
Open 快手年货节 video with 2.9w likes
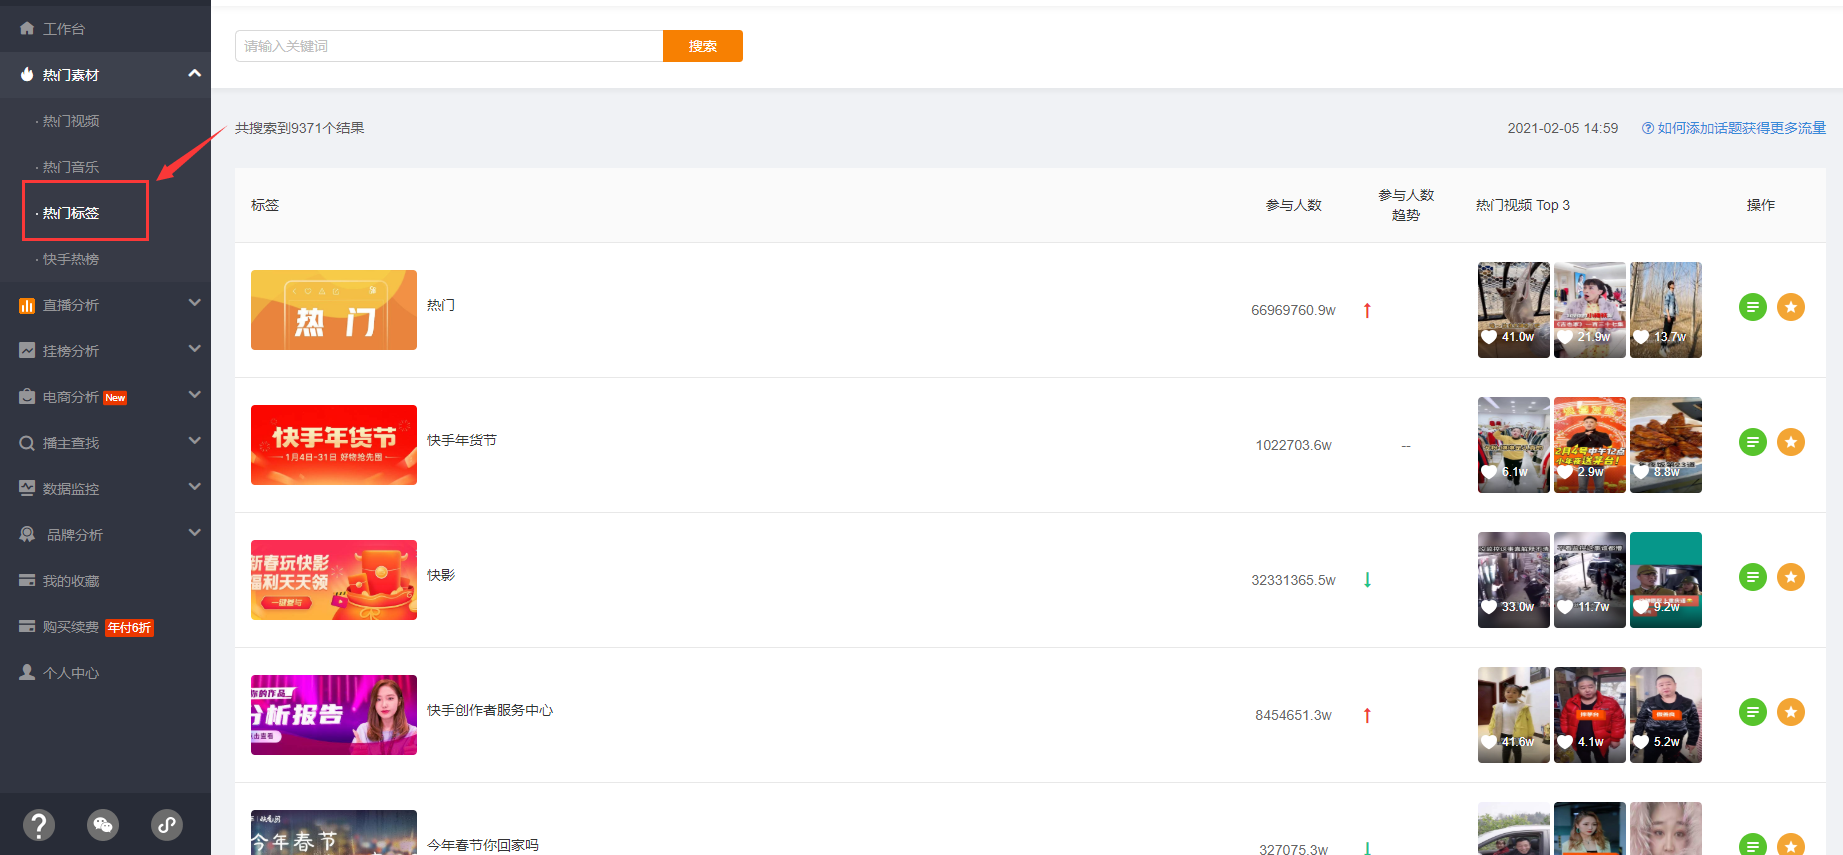[1590, 445]
